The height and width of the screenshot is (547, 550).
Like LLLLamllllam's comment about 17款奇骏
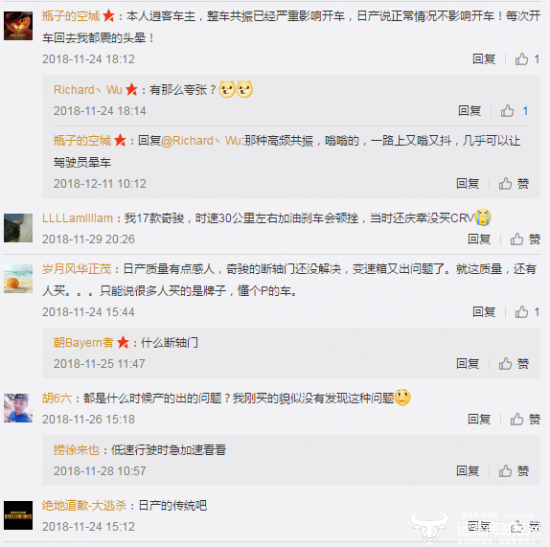tap(517, 239)
